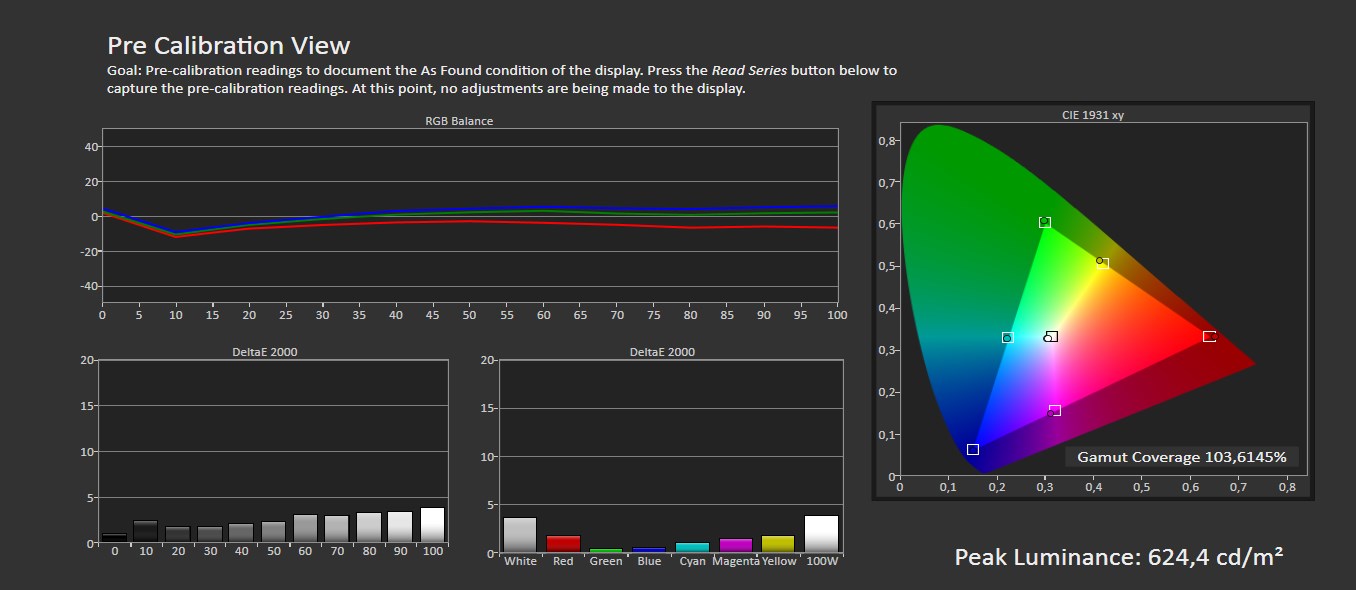Viewport: 1356px width, 590px height.
Task: Select the Cyan bar in the DeltaE chart
Action: tap(692, 547)
